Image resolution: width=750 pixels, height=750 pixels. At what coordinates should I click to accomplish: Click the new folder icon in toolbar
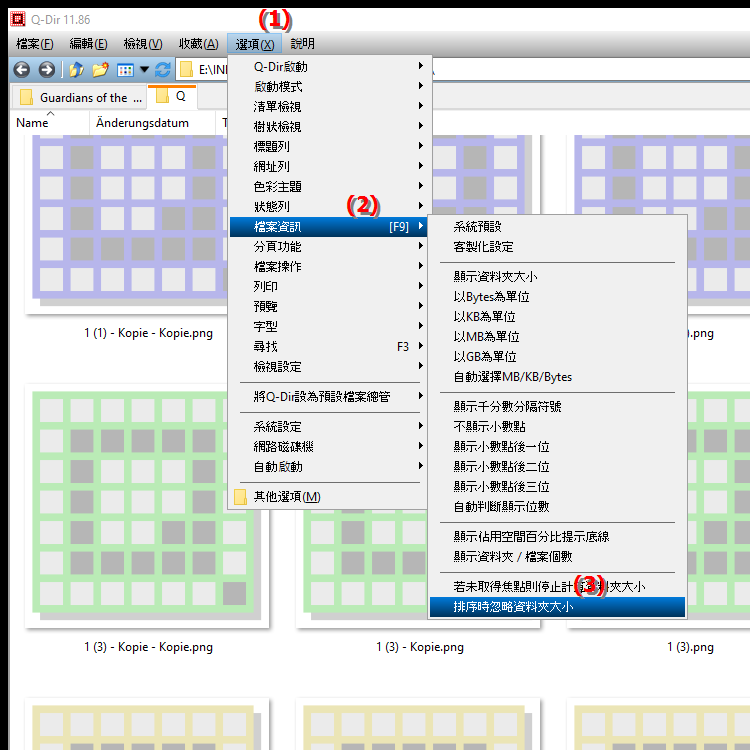[x=100, y=70]
